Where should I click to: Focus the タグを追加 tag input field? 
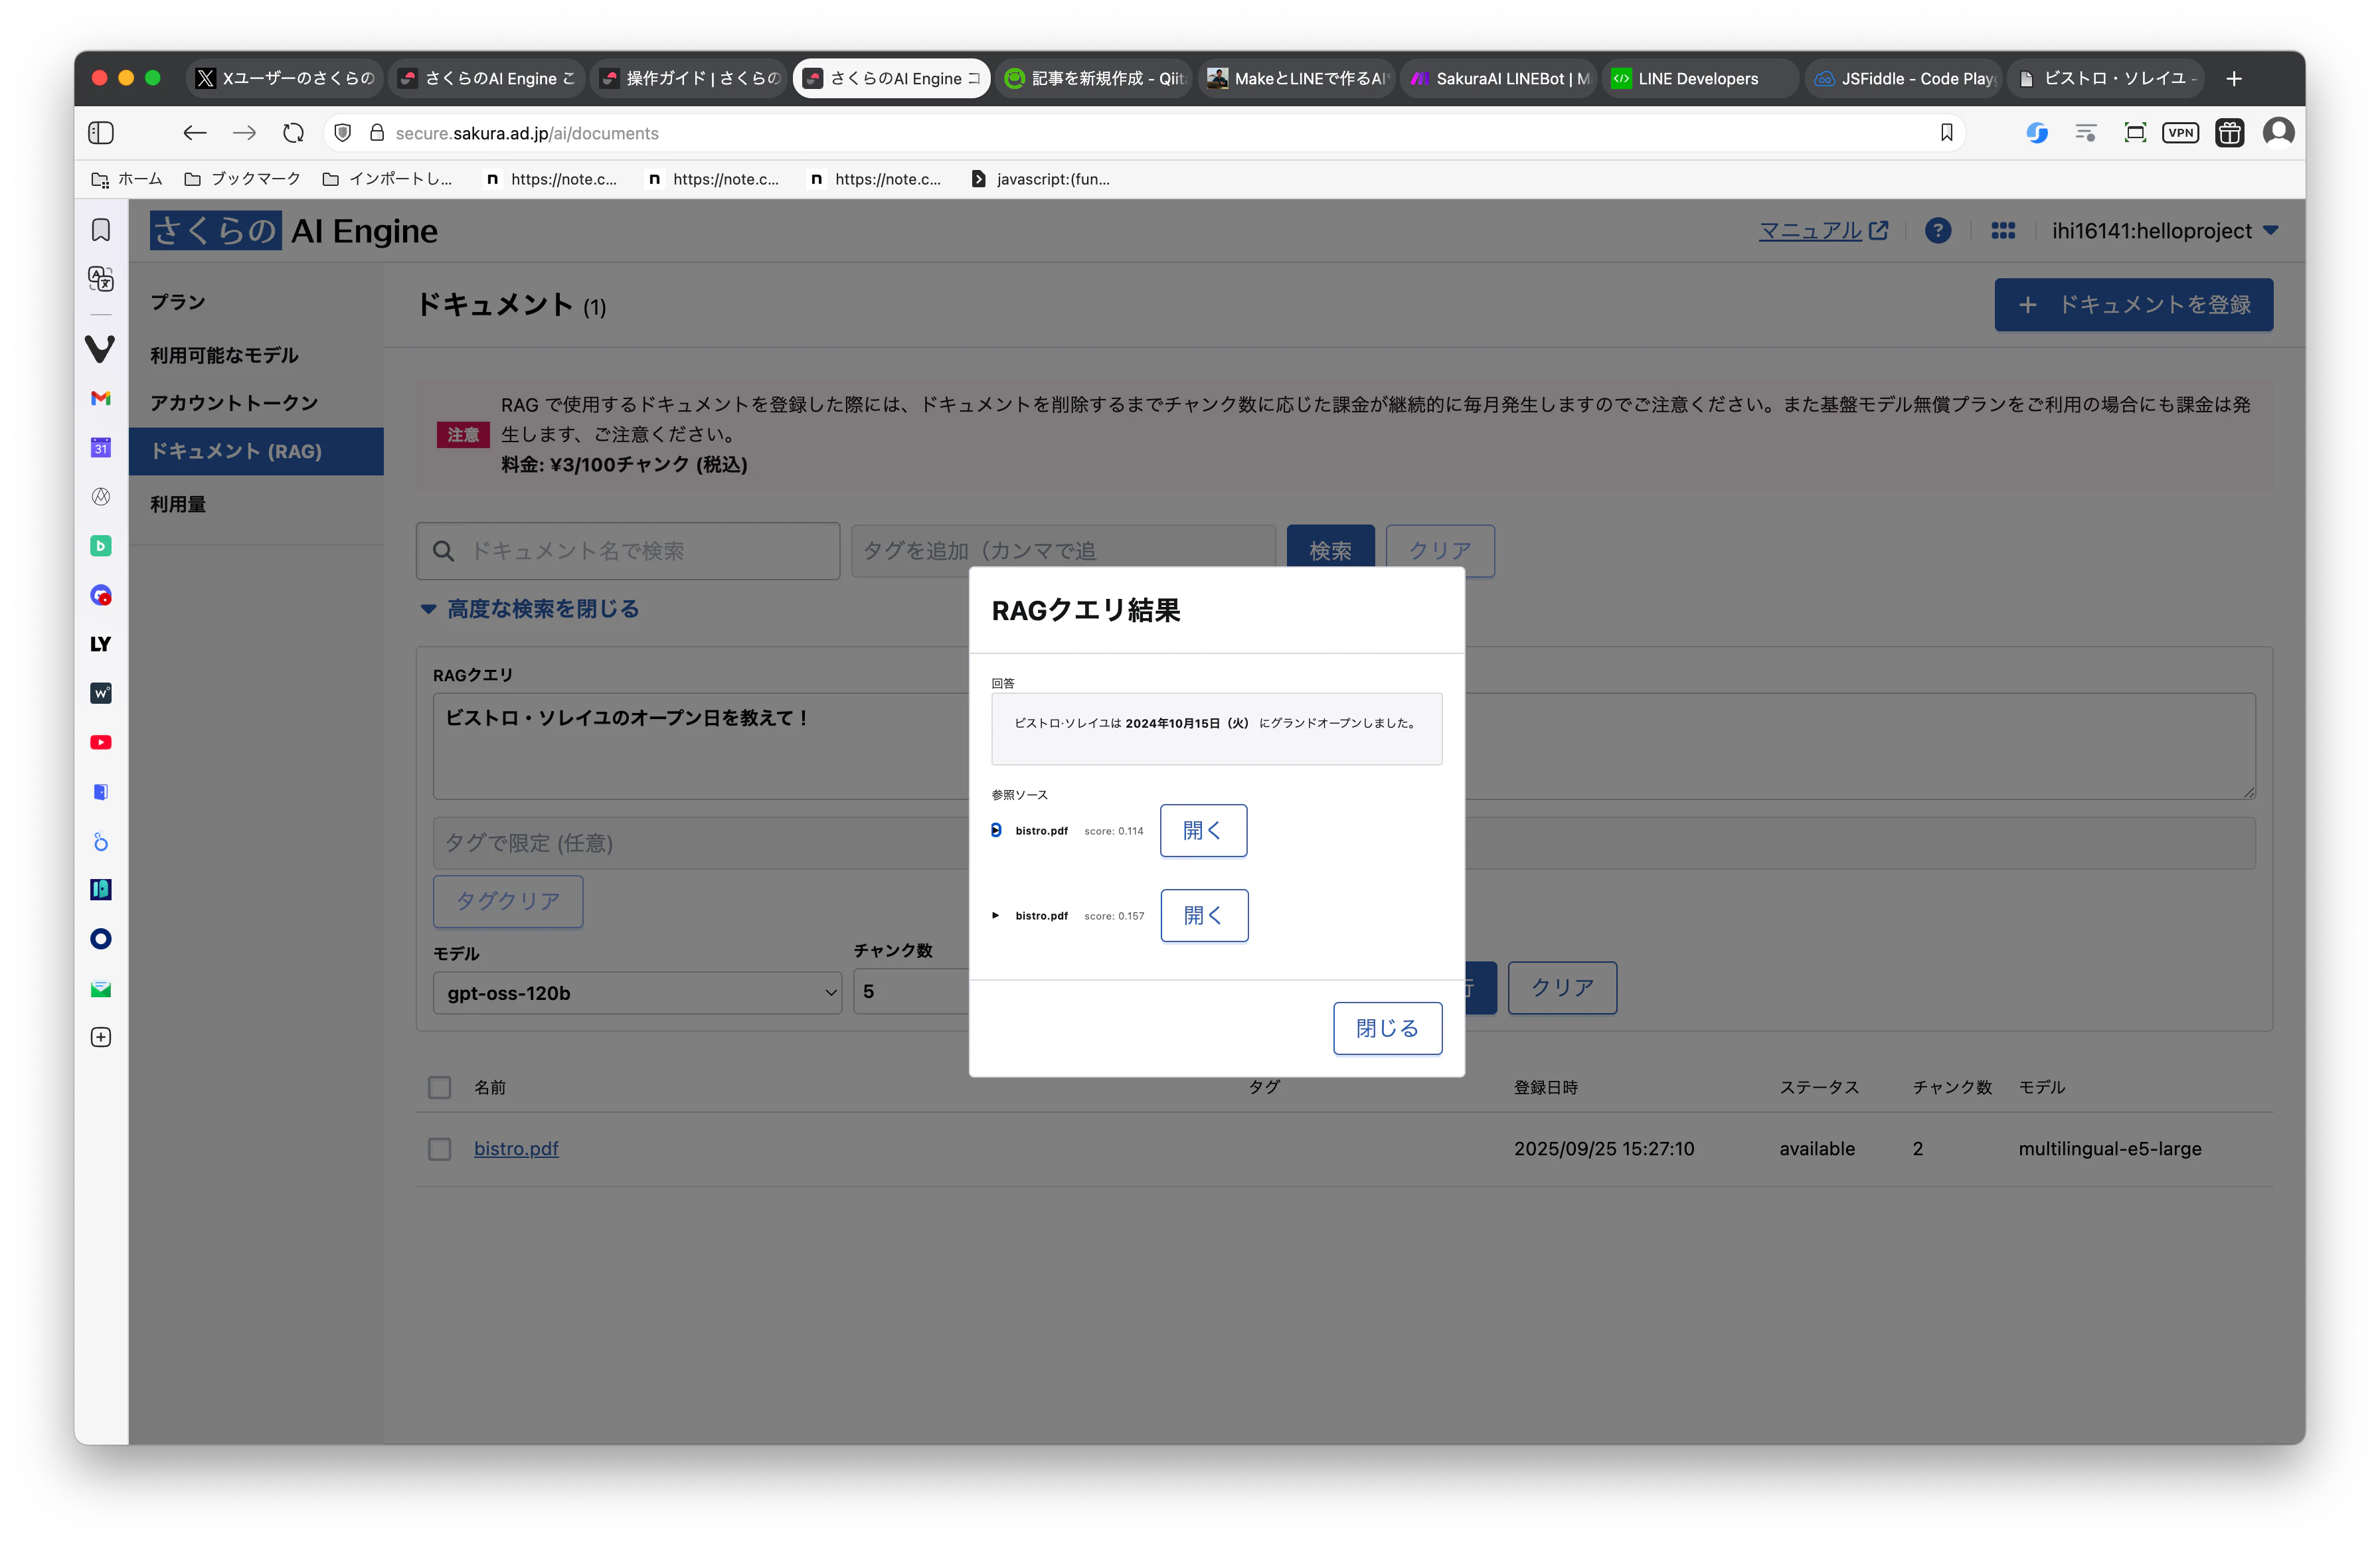click(x=1063, y=550)
